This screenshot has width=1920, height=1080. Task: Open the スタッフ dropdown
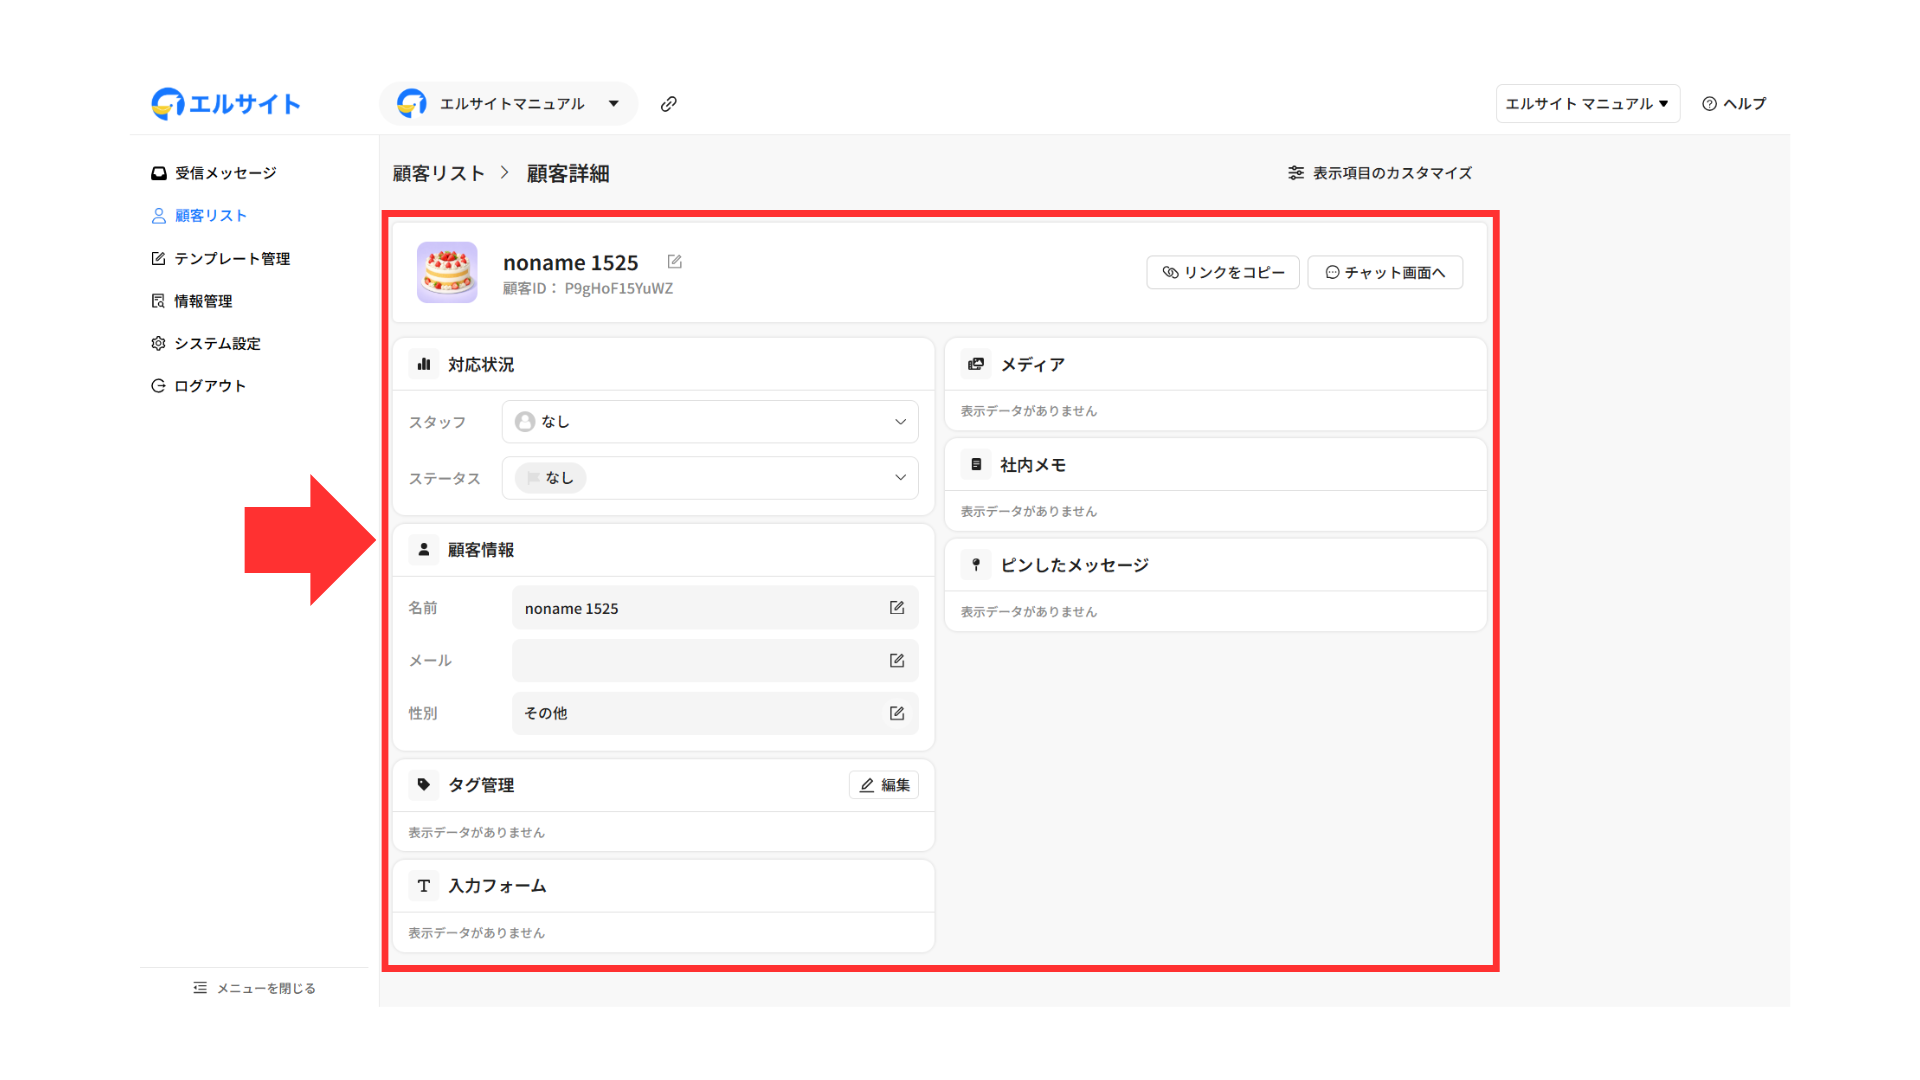click(x=710, y=422)
